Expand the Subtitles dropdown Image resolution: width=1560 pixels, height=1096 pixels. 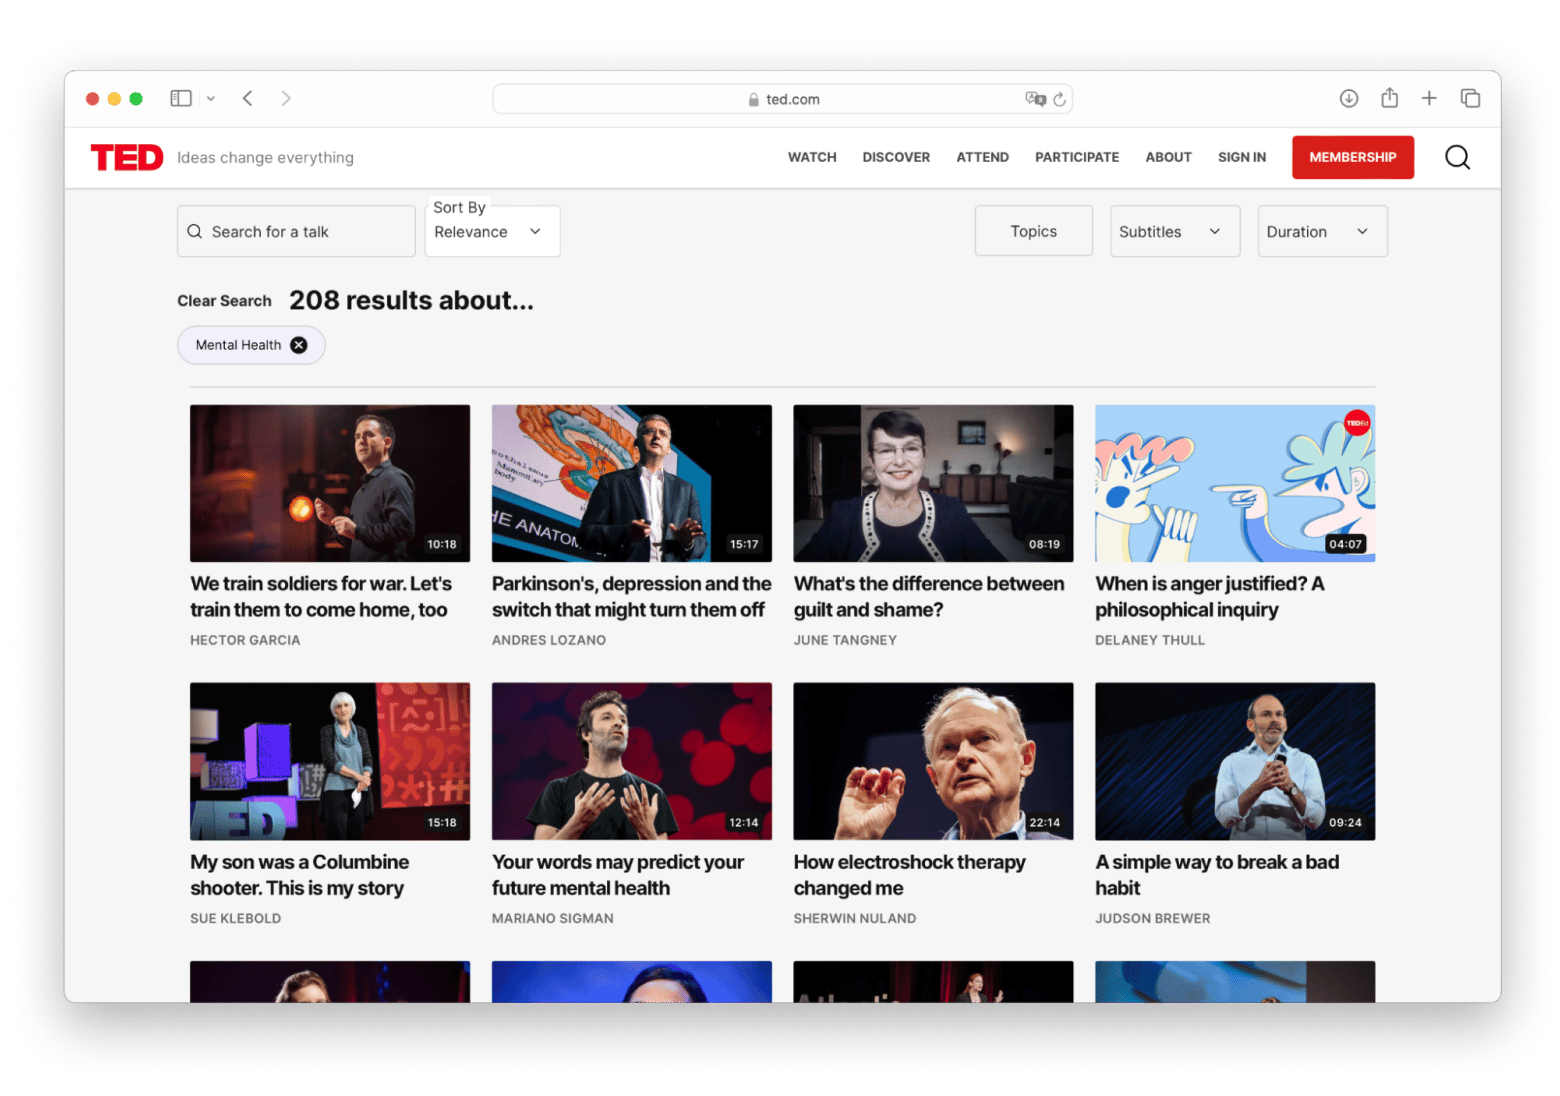pyautogui.click(x=1175, y=231)
